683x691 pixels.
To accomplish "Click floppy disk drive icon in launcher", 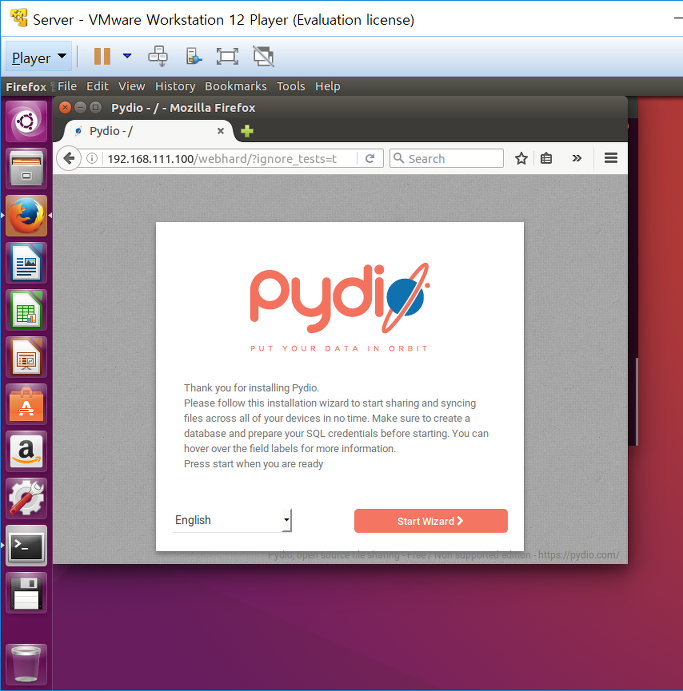I will click(x=26, y=593).
